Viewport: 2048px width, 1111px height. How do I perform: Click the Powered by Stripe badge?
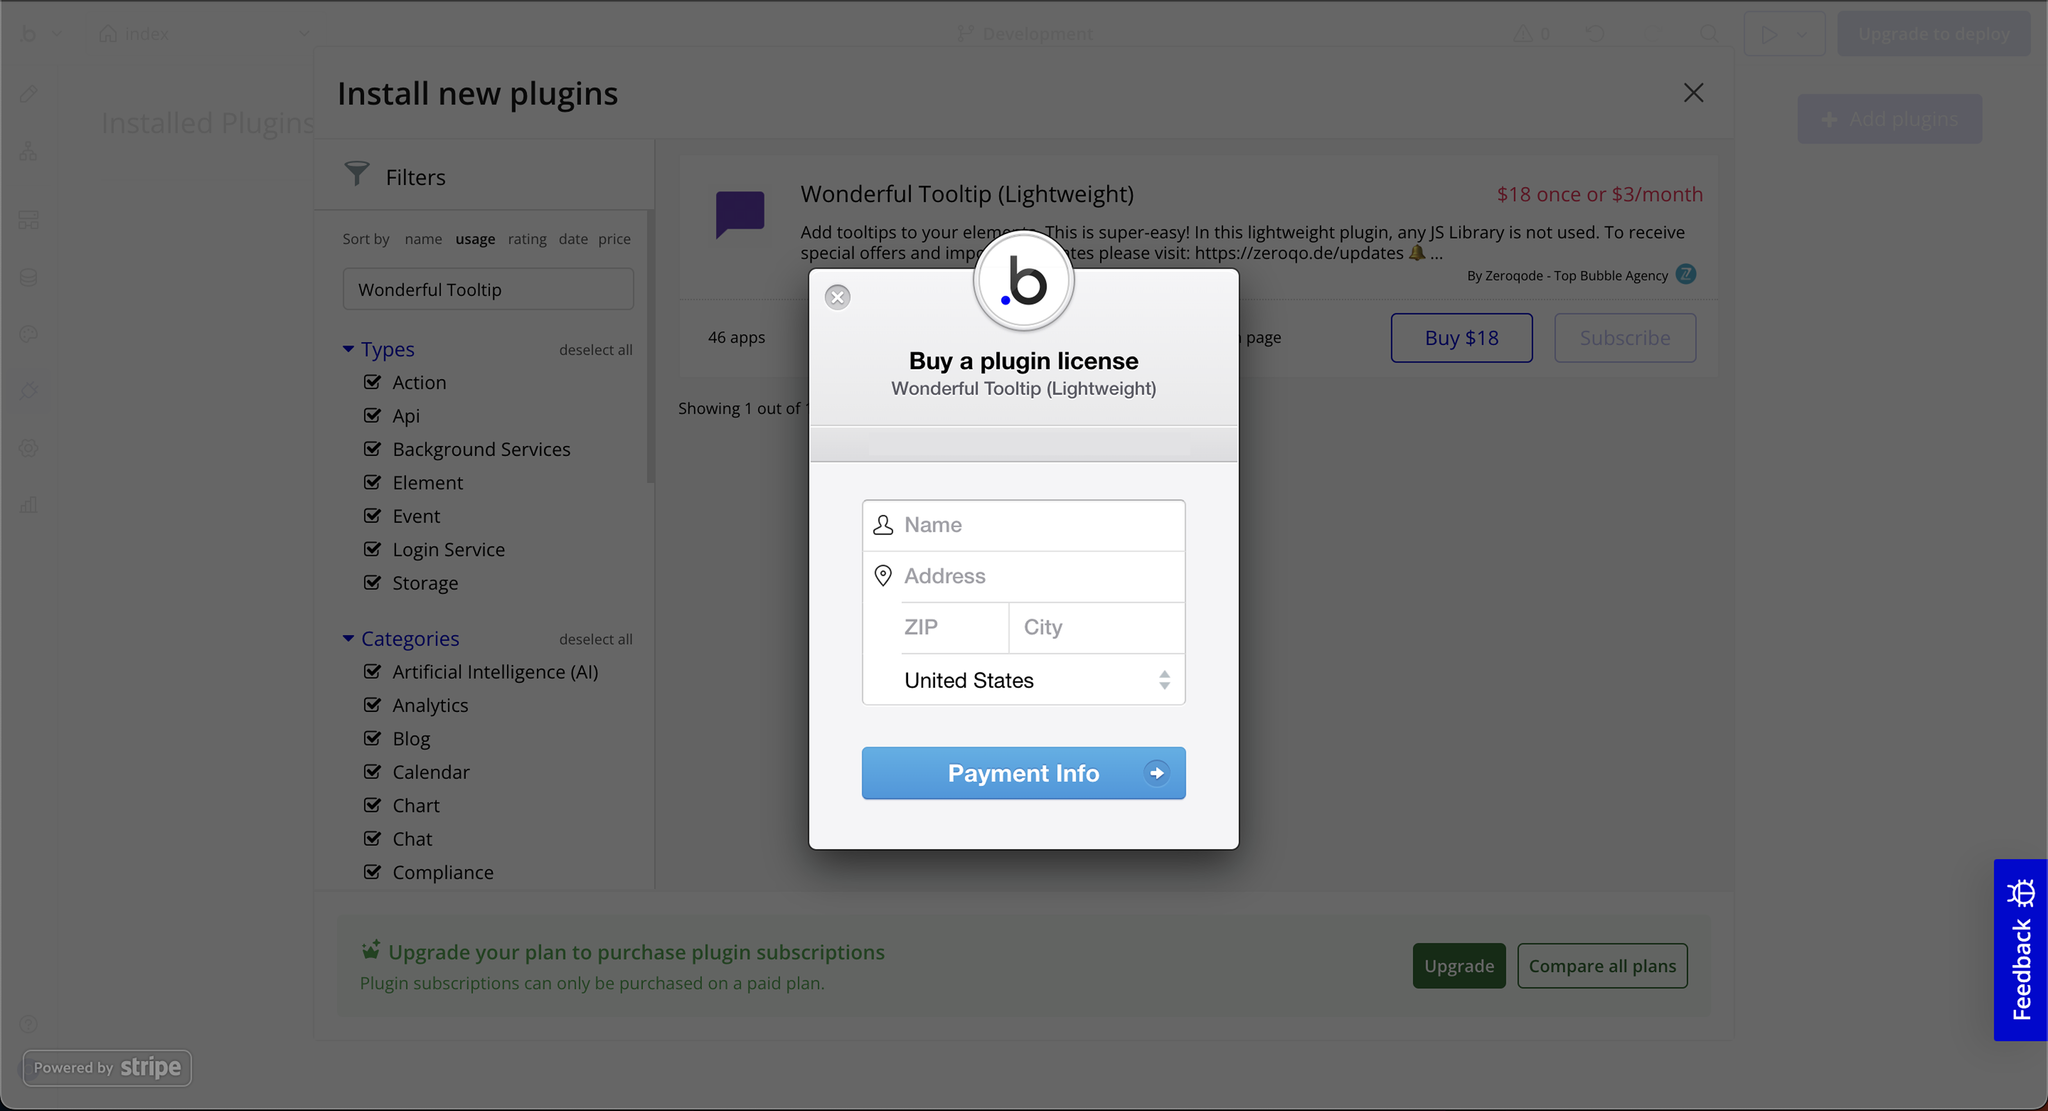coord(107,1067)
